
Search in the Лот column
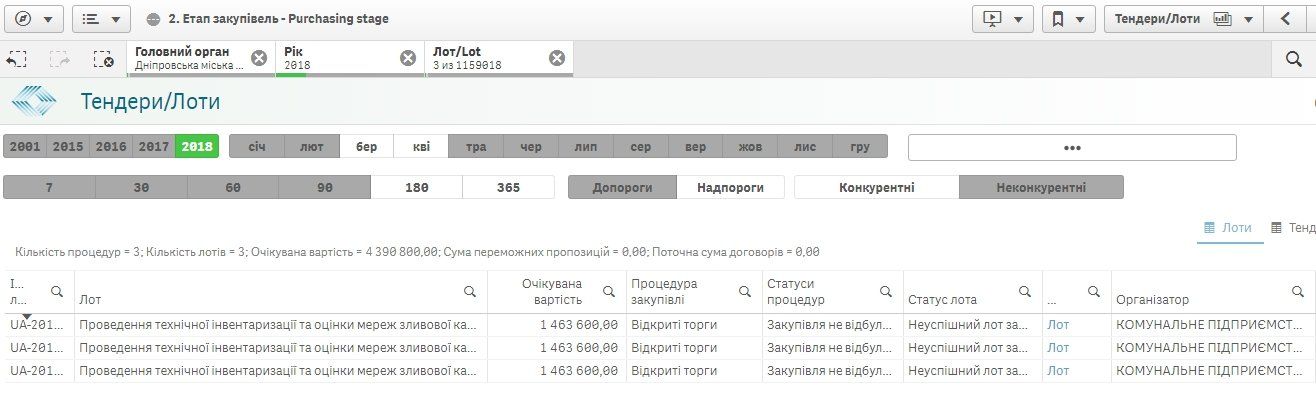470,291
